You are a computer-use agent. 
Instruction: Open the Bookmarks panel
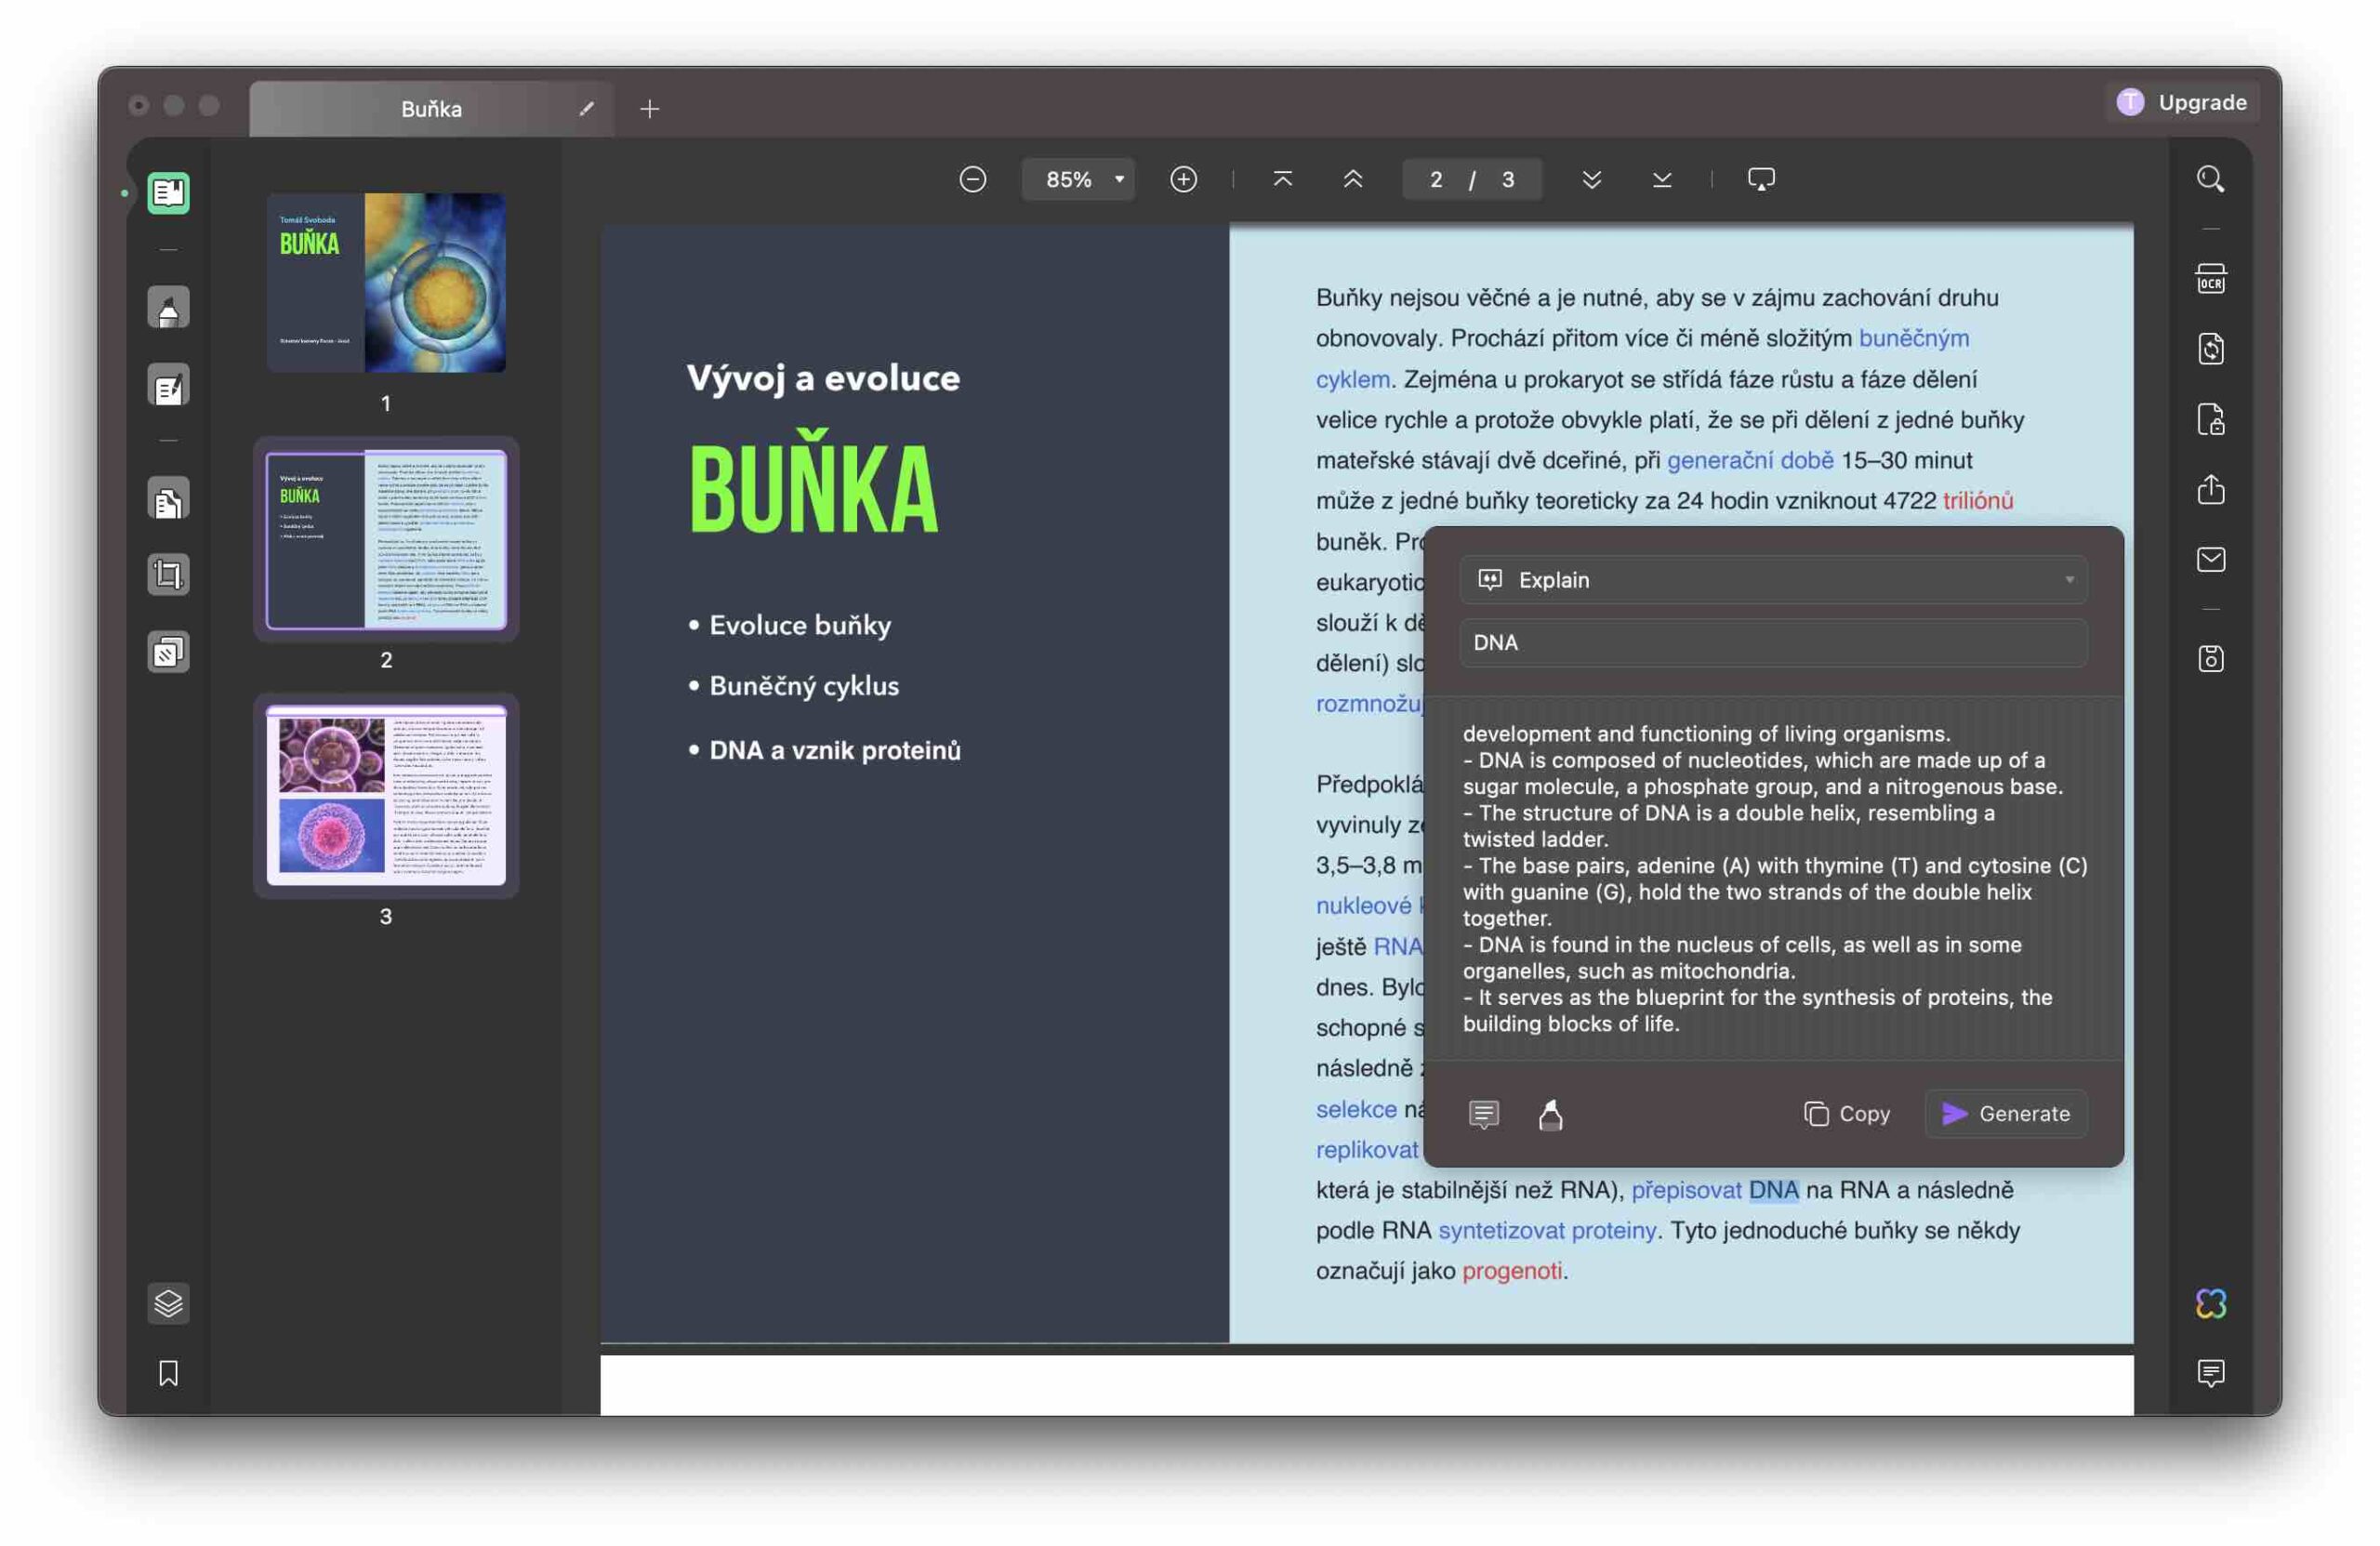coord(168,1373)
